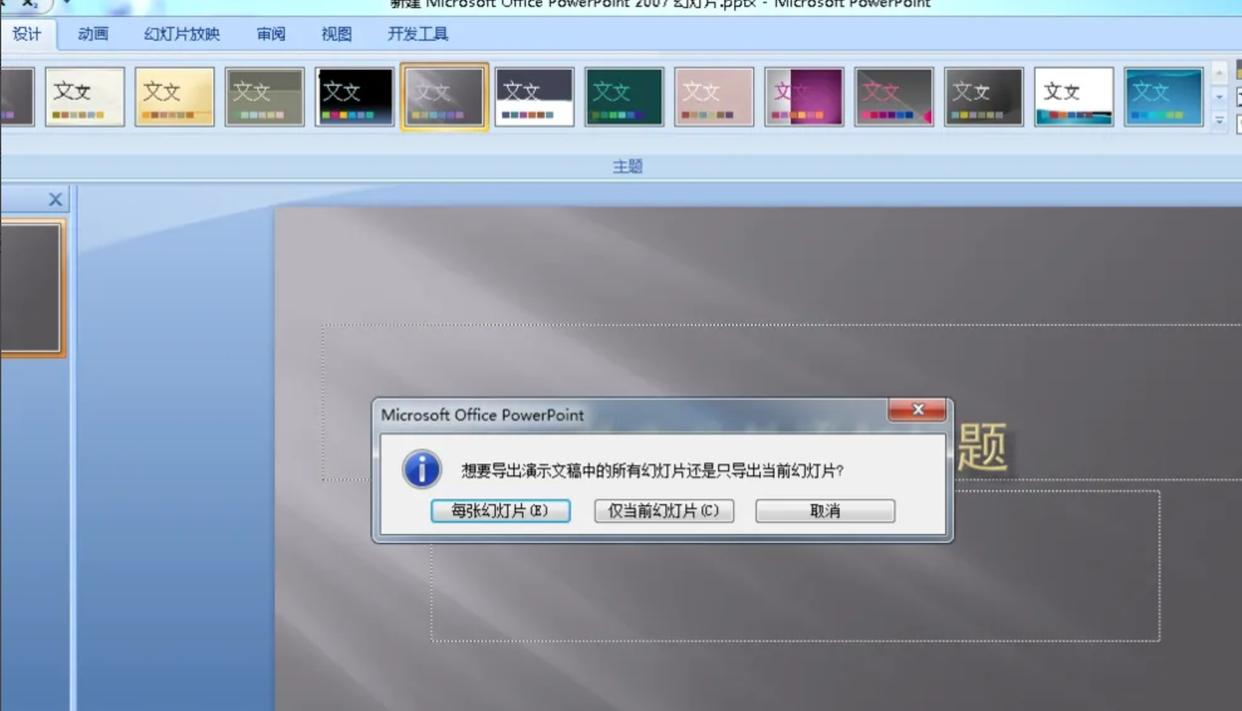Screen dimensions: 1242x711
Task: Apply the bright blue theme thumbnail
Action: (x=1164, y=97)
